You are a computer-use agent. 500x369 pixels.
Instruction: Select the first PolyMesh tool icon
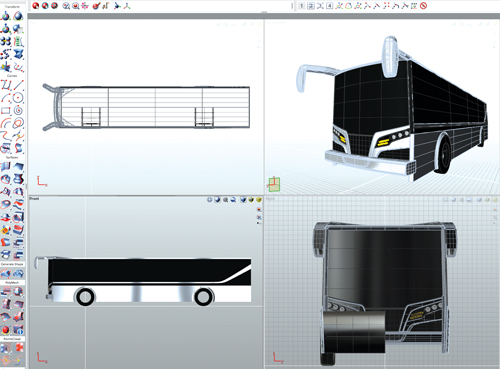(x=6, y=292)
